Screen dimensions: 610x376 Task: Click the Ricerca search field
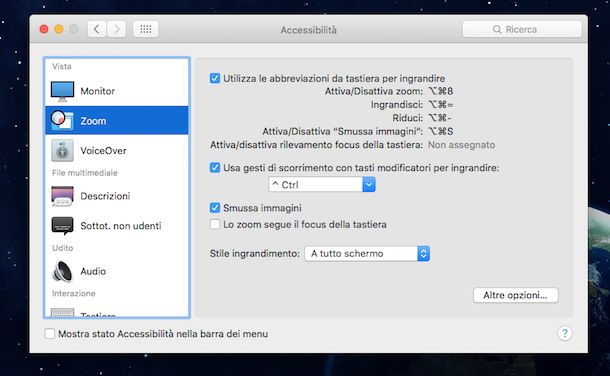[522, 29]
